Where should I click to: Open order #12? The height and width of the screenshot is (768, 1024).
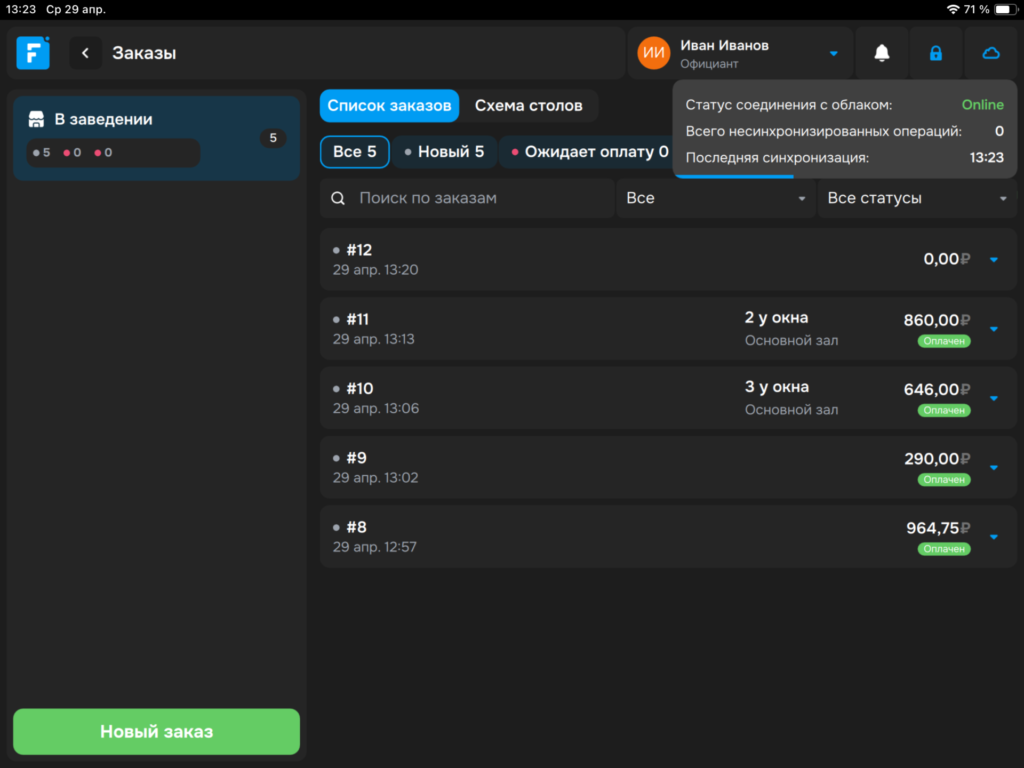[x=668, y=259]
